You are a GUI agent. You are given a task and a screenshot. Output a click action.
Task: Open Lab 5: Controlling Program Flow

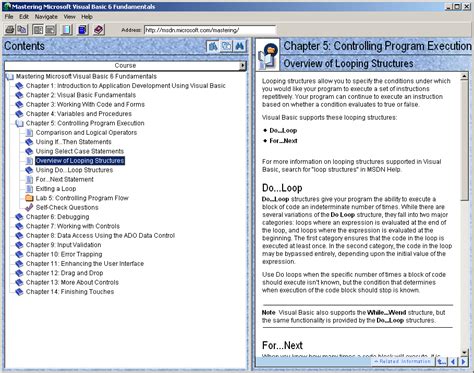[82, 198]
